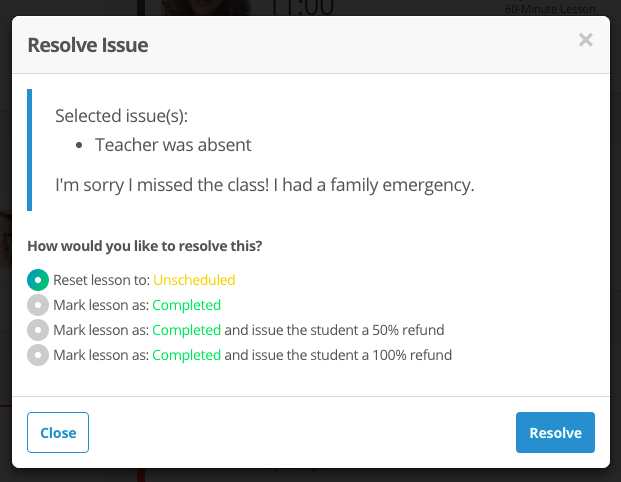This screenshot has height=482, width=621.
Task: Click the outlined Close button
Action: (x=58, y=432)
